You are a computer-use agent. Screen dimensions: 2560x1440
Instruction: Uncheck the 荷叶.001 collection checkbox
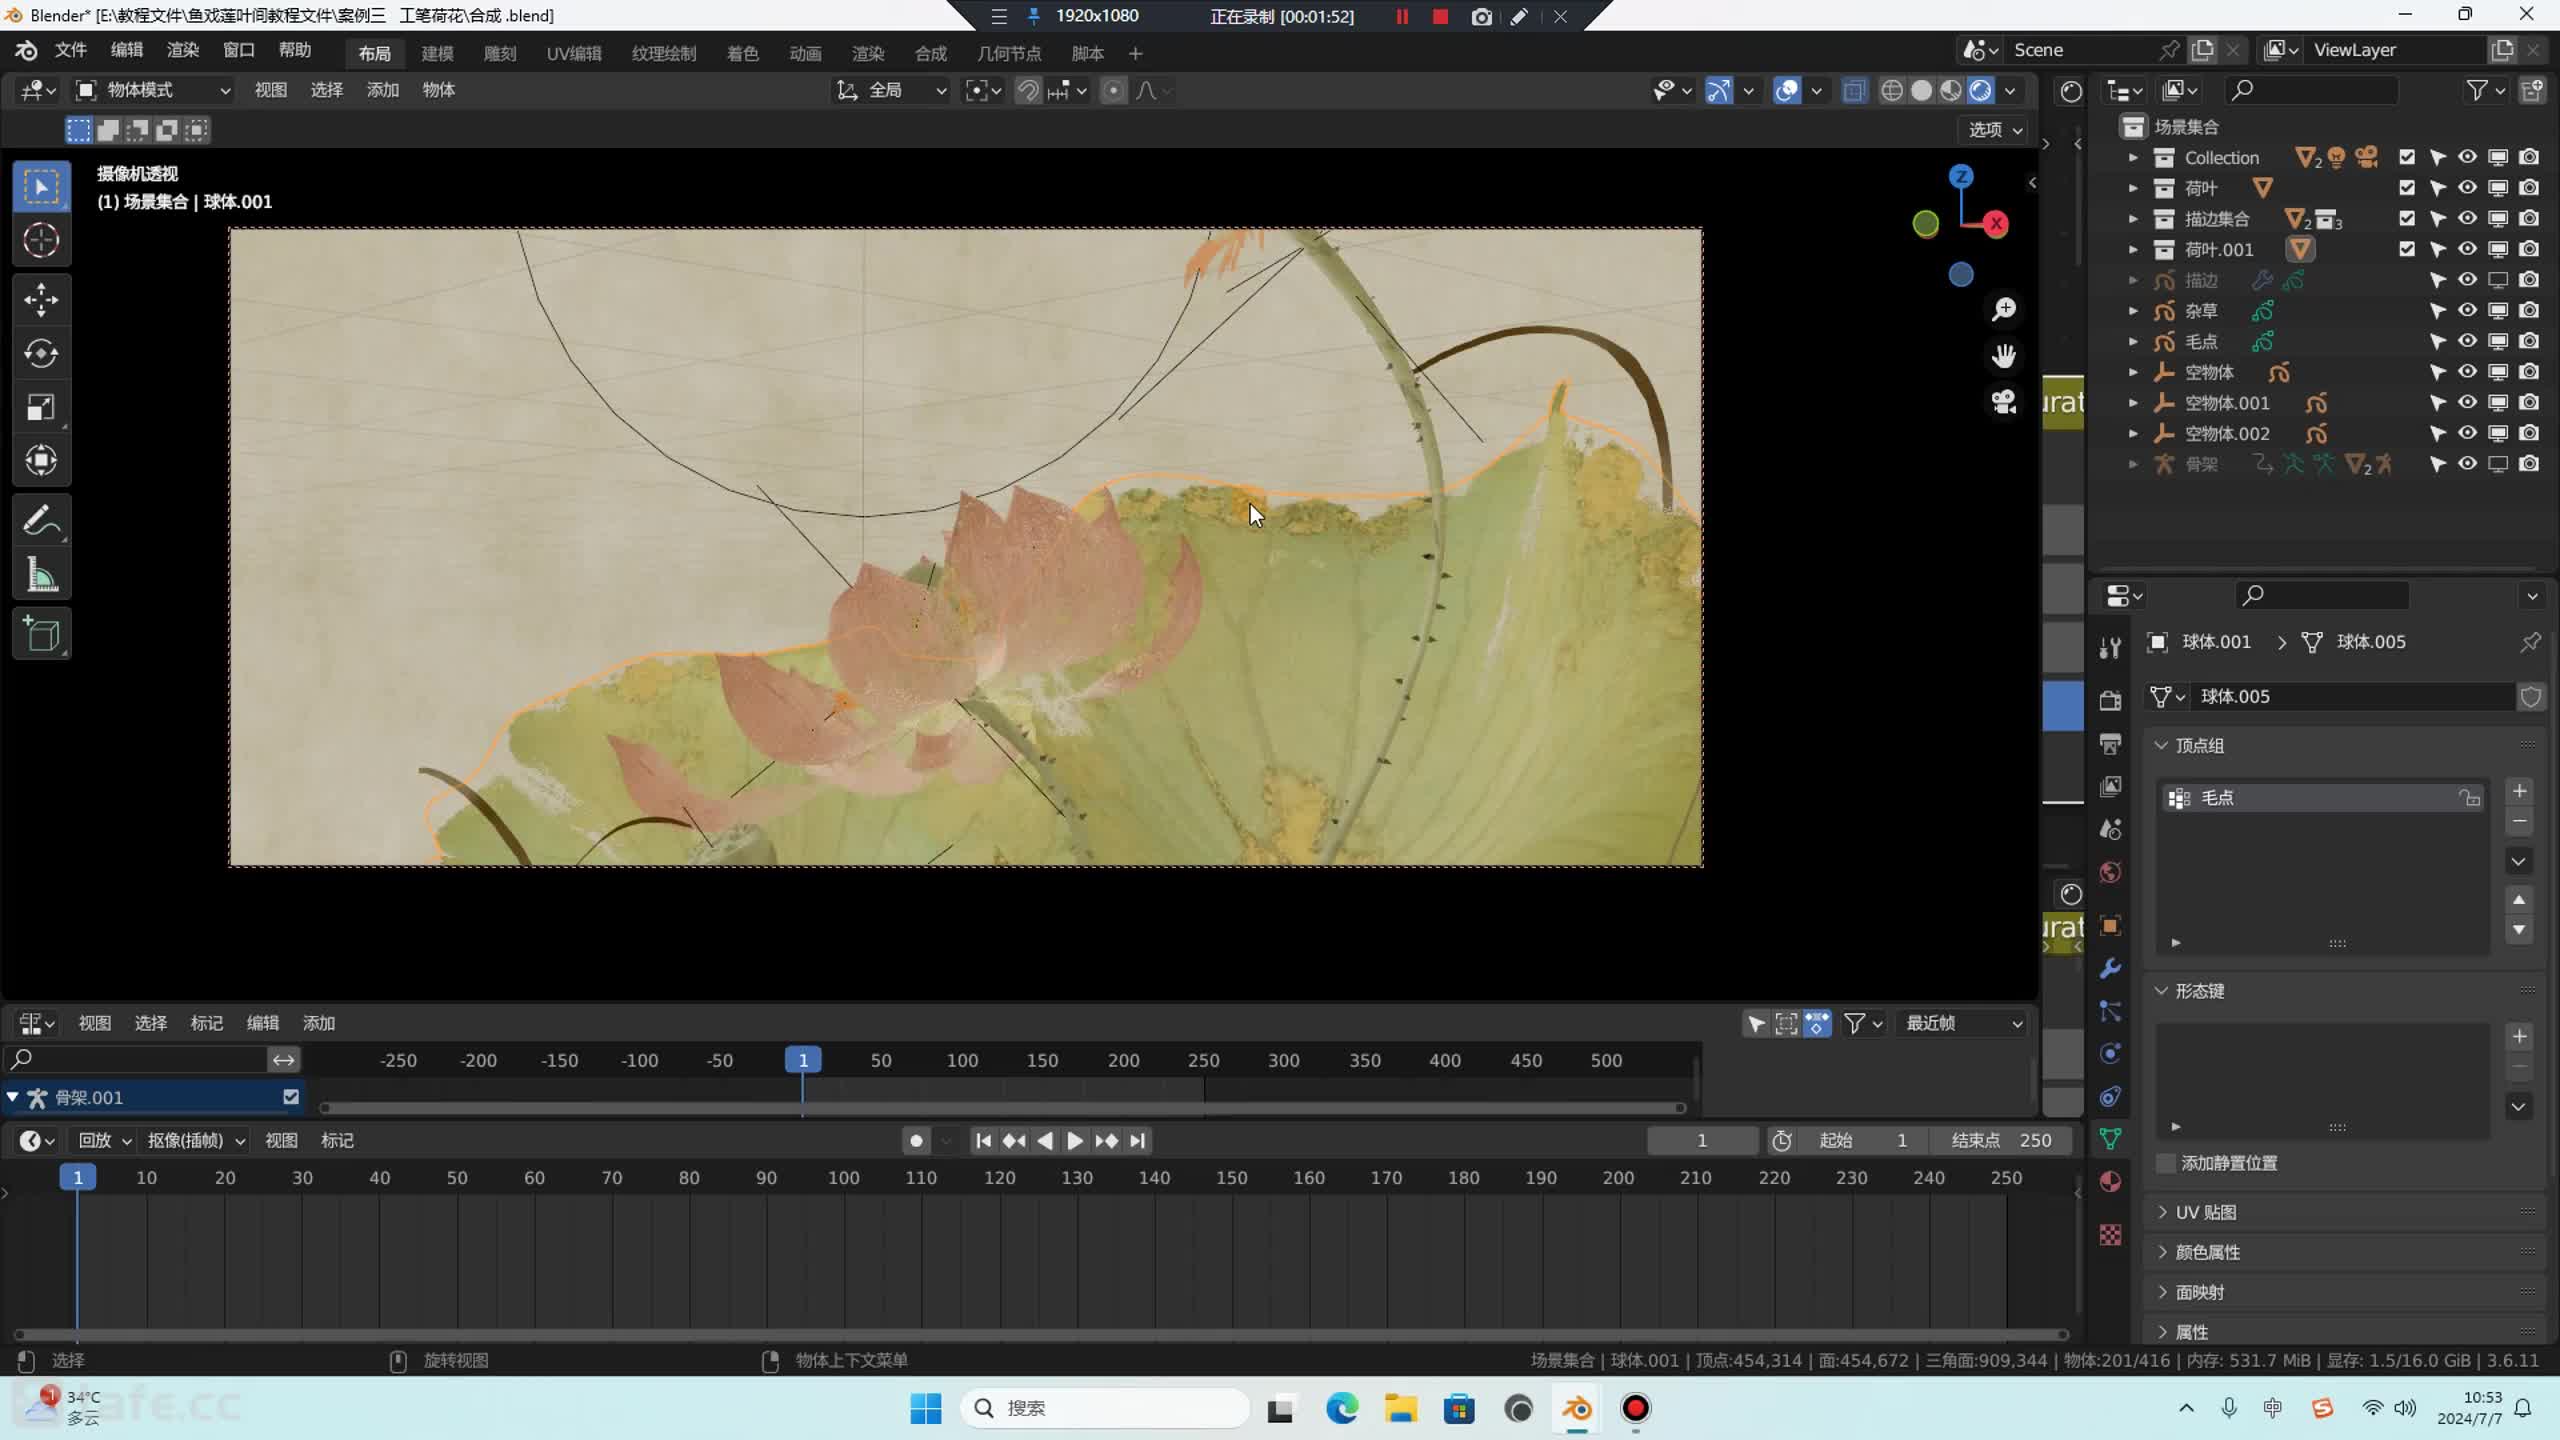pos(2407,249)
